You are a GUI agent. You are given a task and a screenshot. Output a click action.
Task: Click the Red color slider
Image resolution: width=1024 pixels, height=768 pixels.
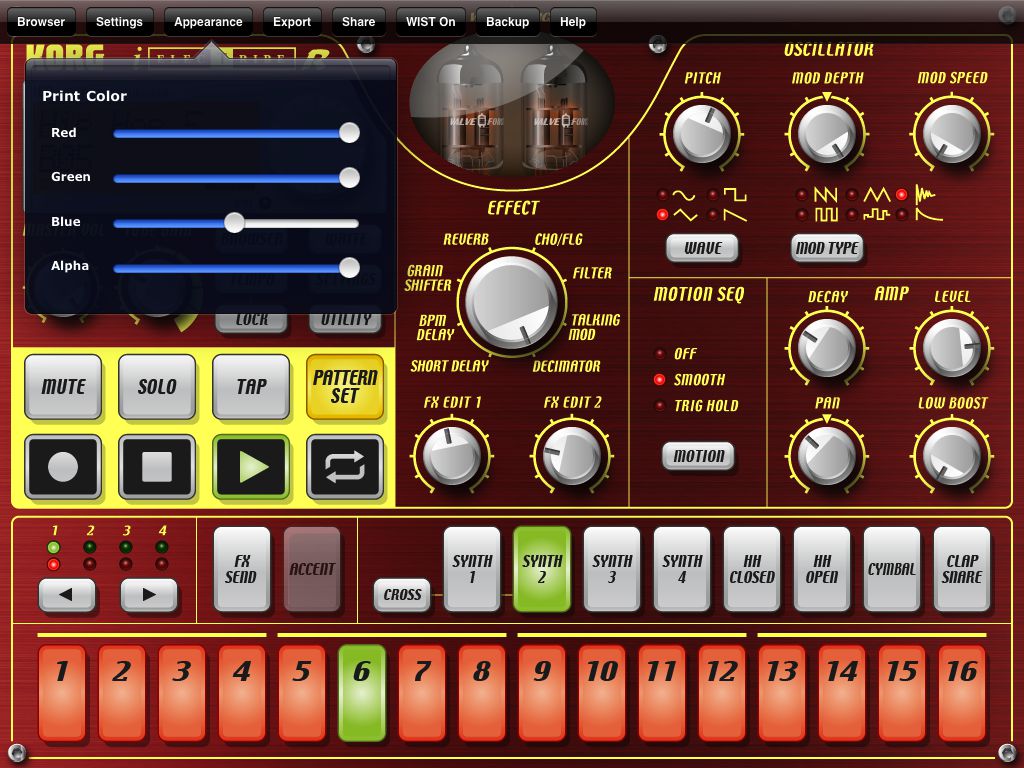[x=236, y=133]
